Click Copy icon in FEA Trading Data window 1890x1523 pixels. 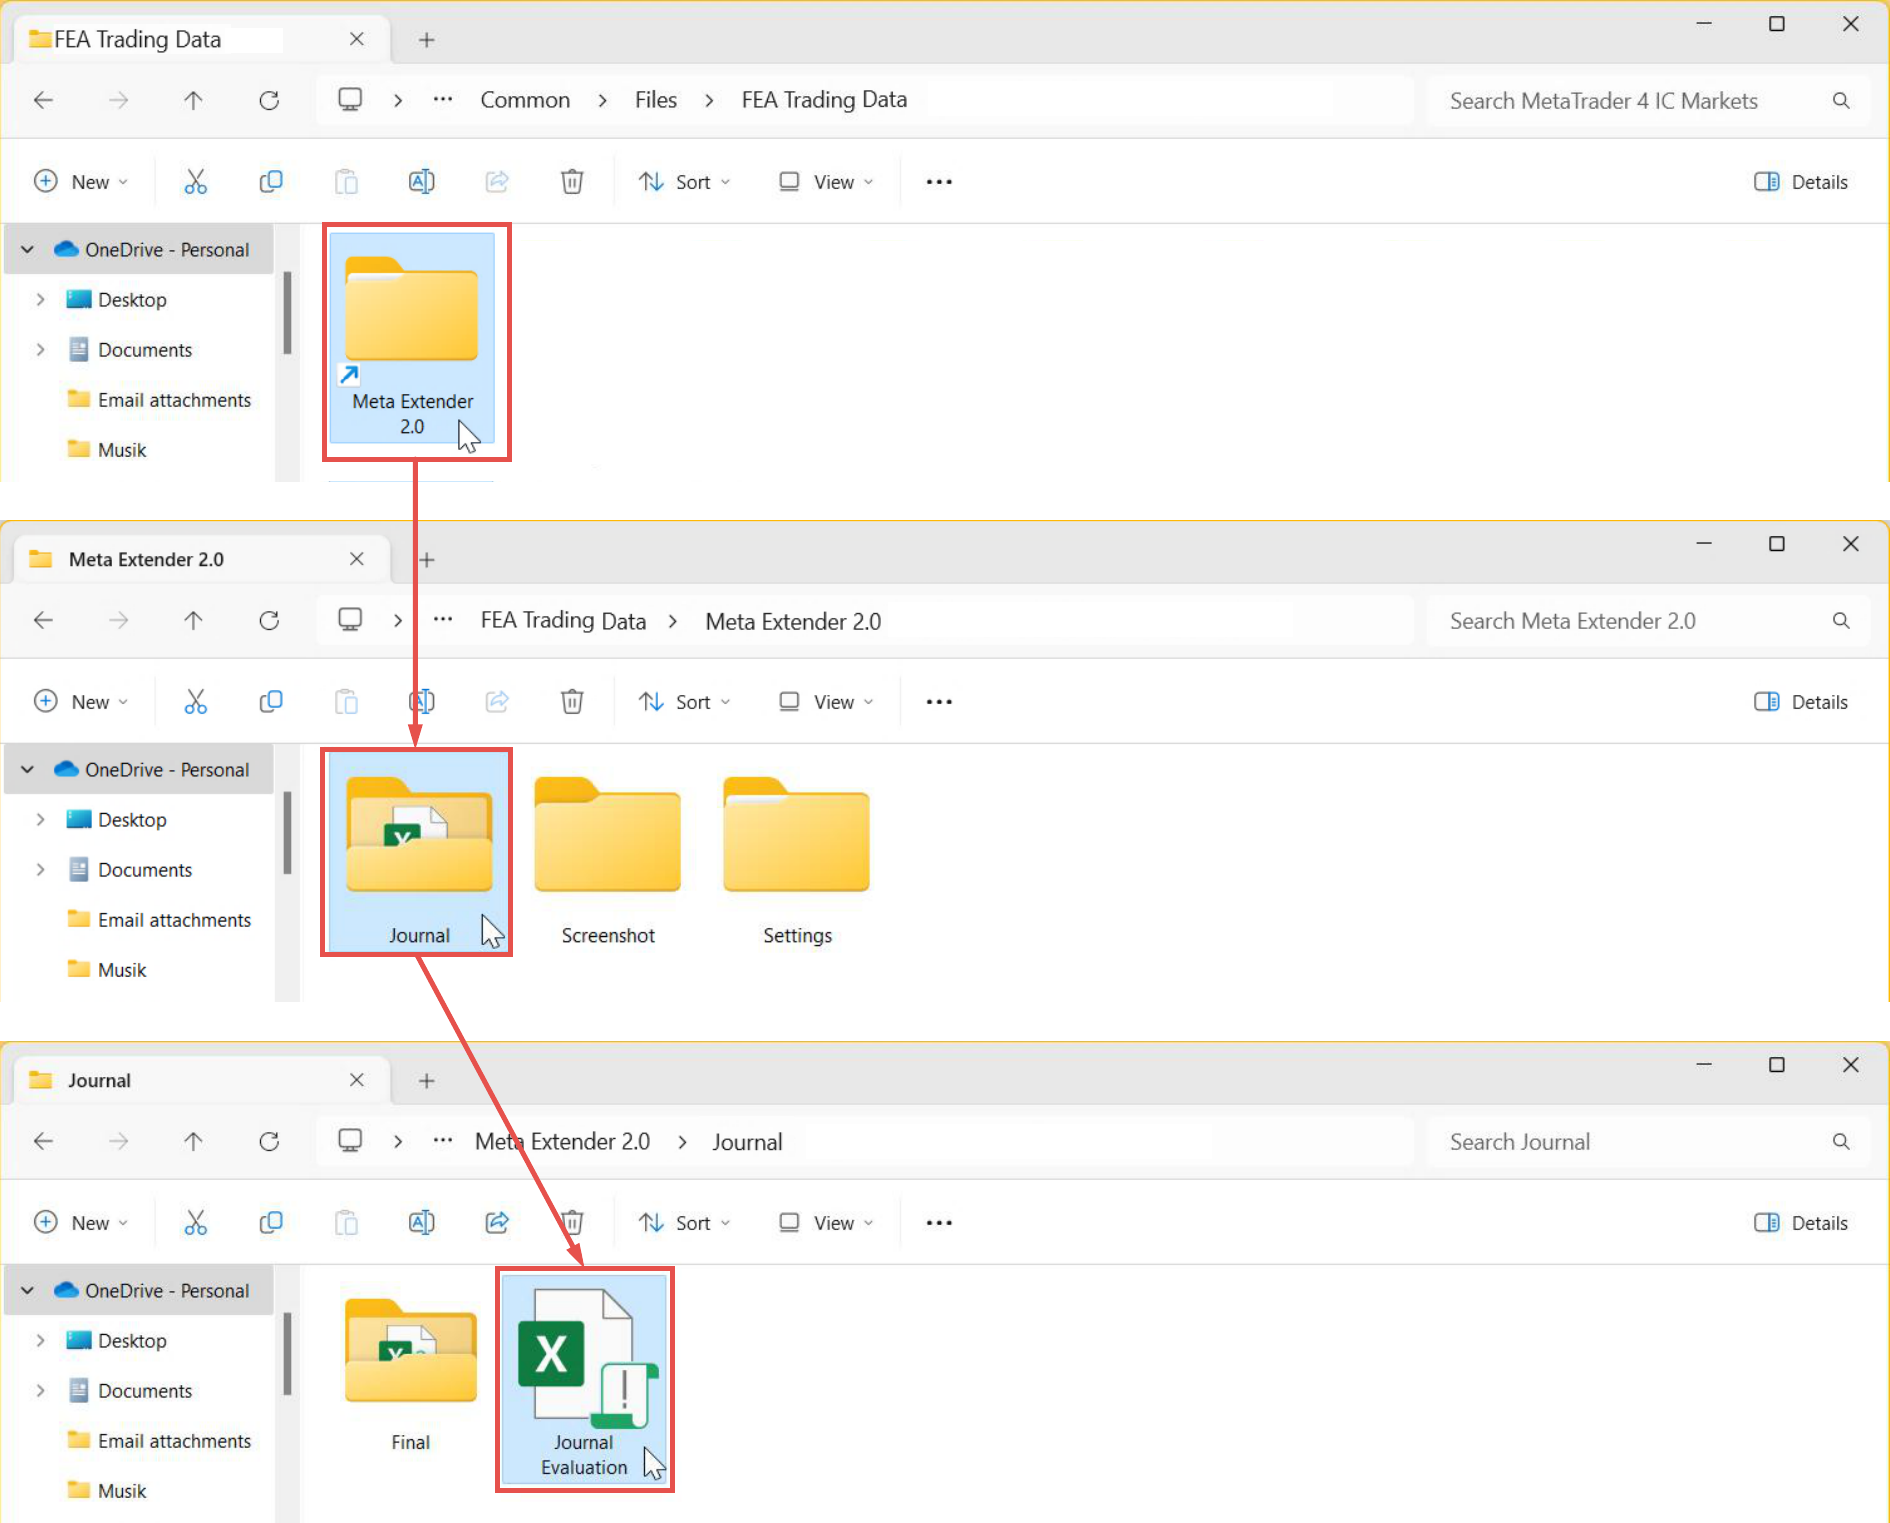[x=271, y=181]
